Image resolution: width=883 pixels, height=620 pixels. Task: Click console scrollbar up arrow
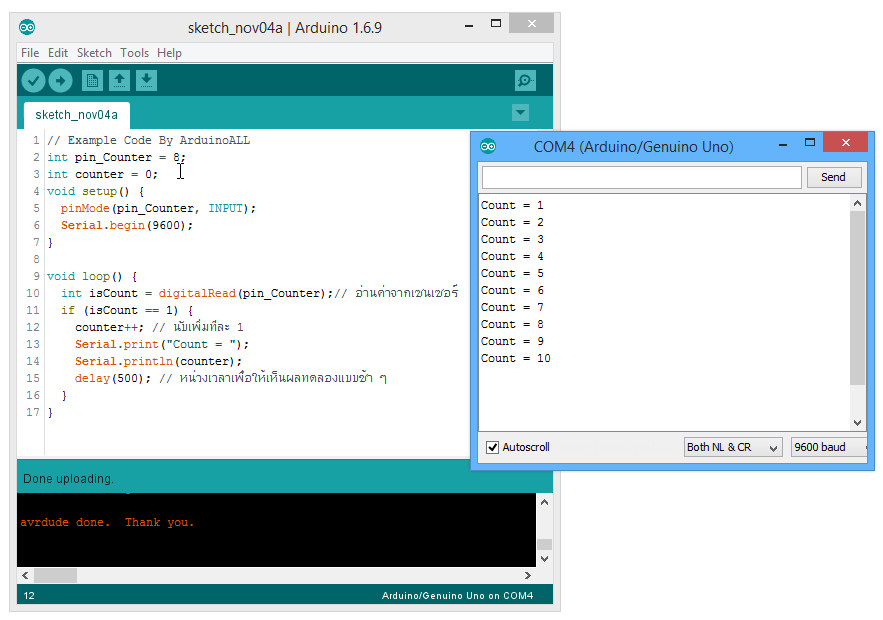click(544, 502)
